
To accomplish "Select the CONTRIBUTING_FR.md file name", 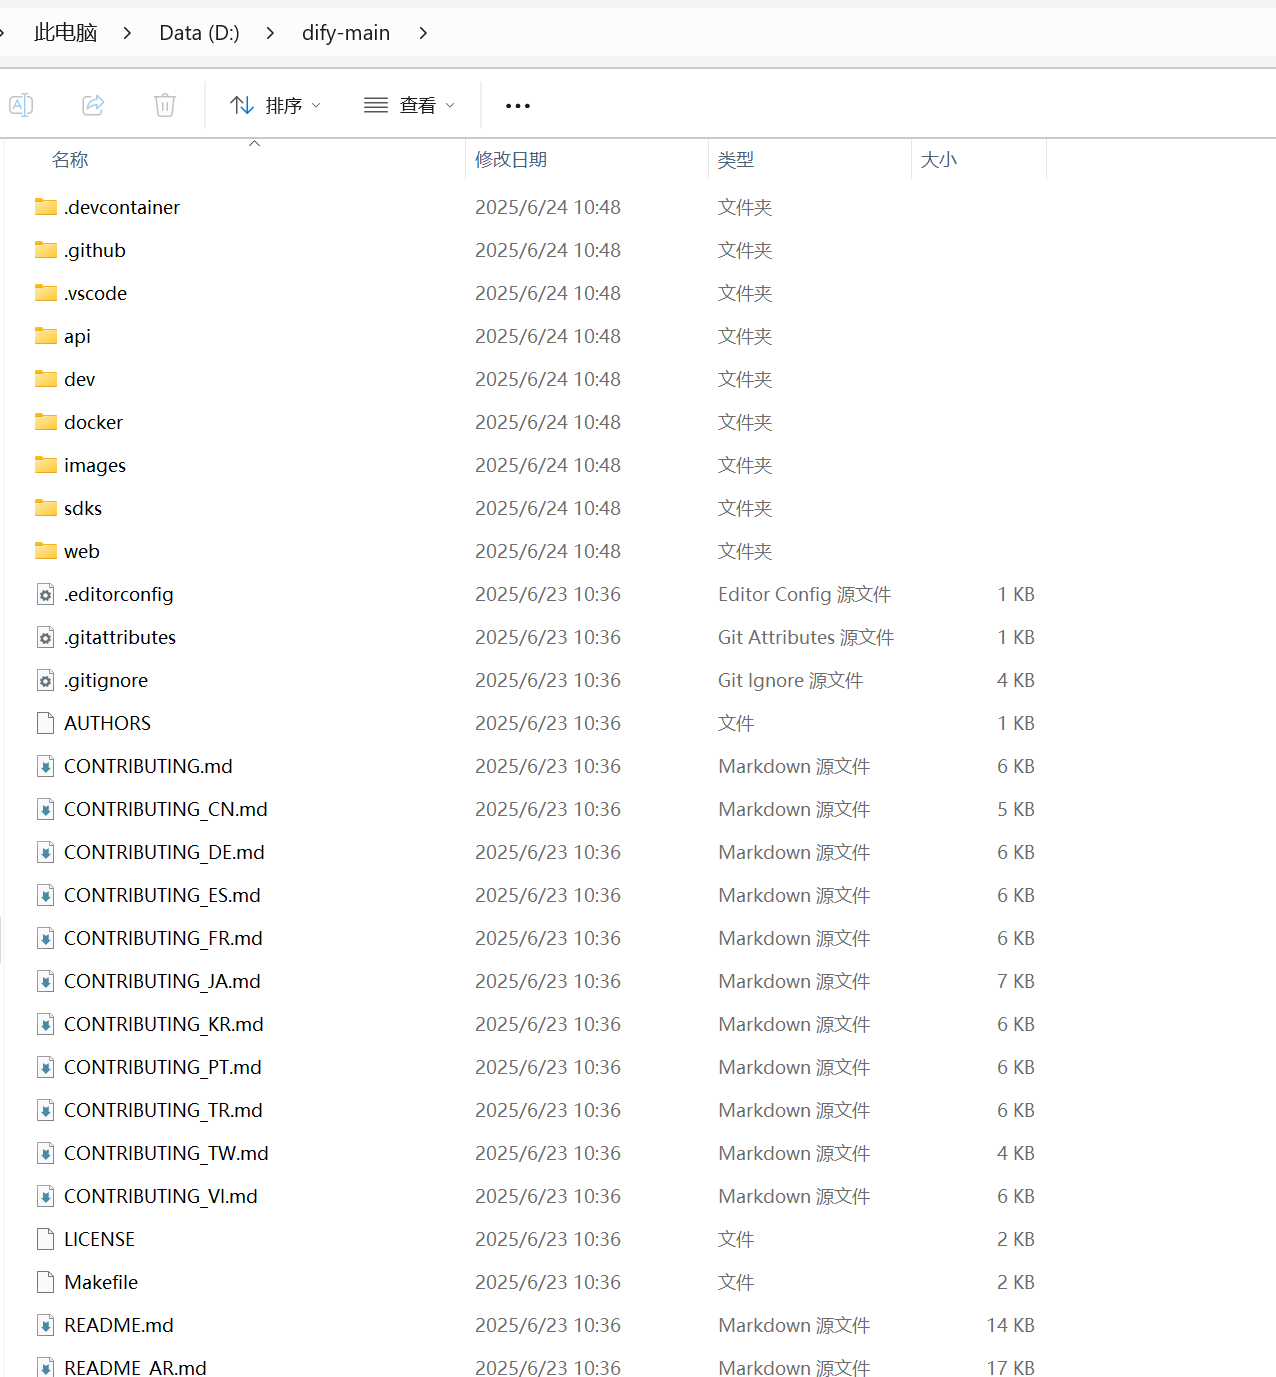I will pos(163,938).
